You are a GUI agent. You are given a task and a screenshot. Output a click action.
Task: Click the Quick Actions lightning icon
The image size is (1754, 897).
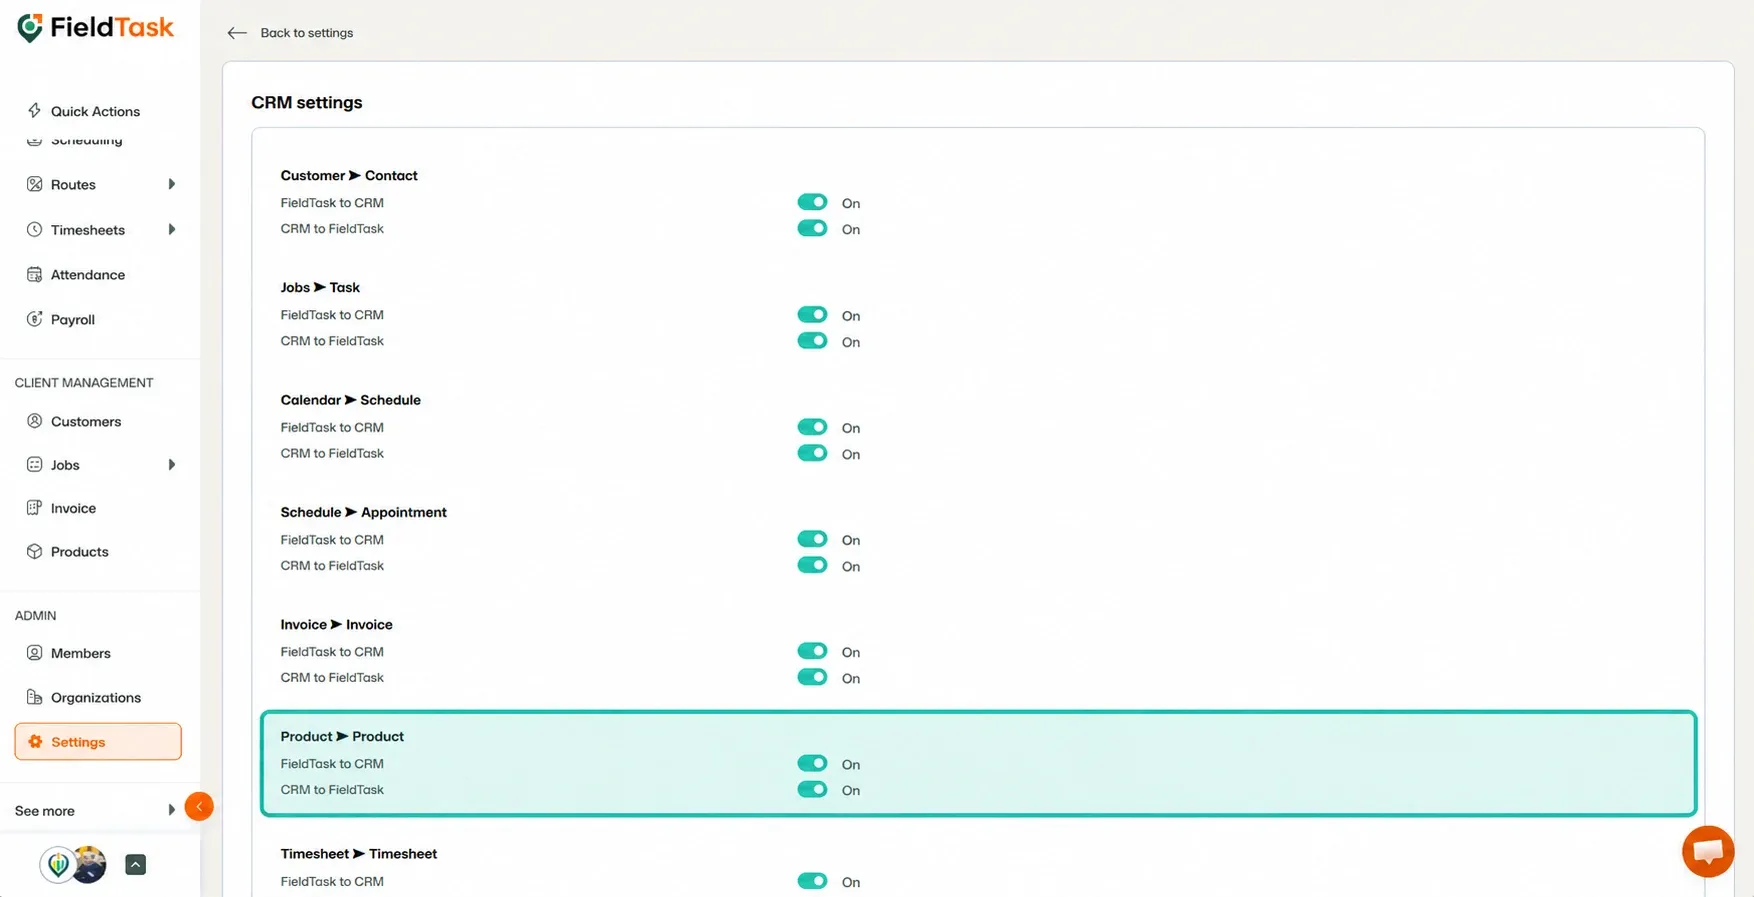click(34, 110)
